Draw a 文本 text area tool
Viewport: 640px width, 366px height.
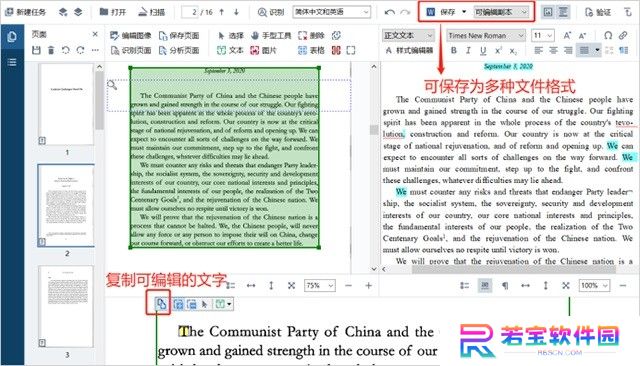230,51
